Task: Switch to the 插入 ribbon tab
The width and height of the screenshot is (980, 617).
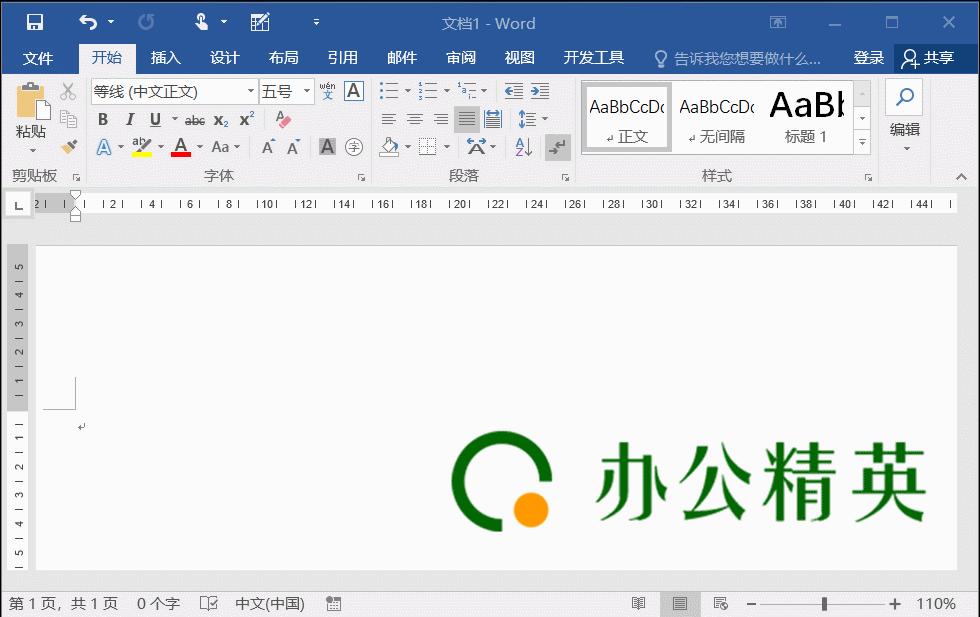Action: [x=164, y=58]
